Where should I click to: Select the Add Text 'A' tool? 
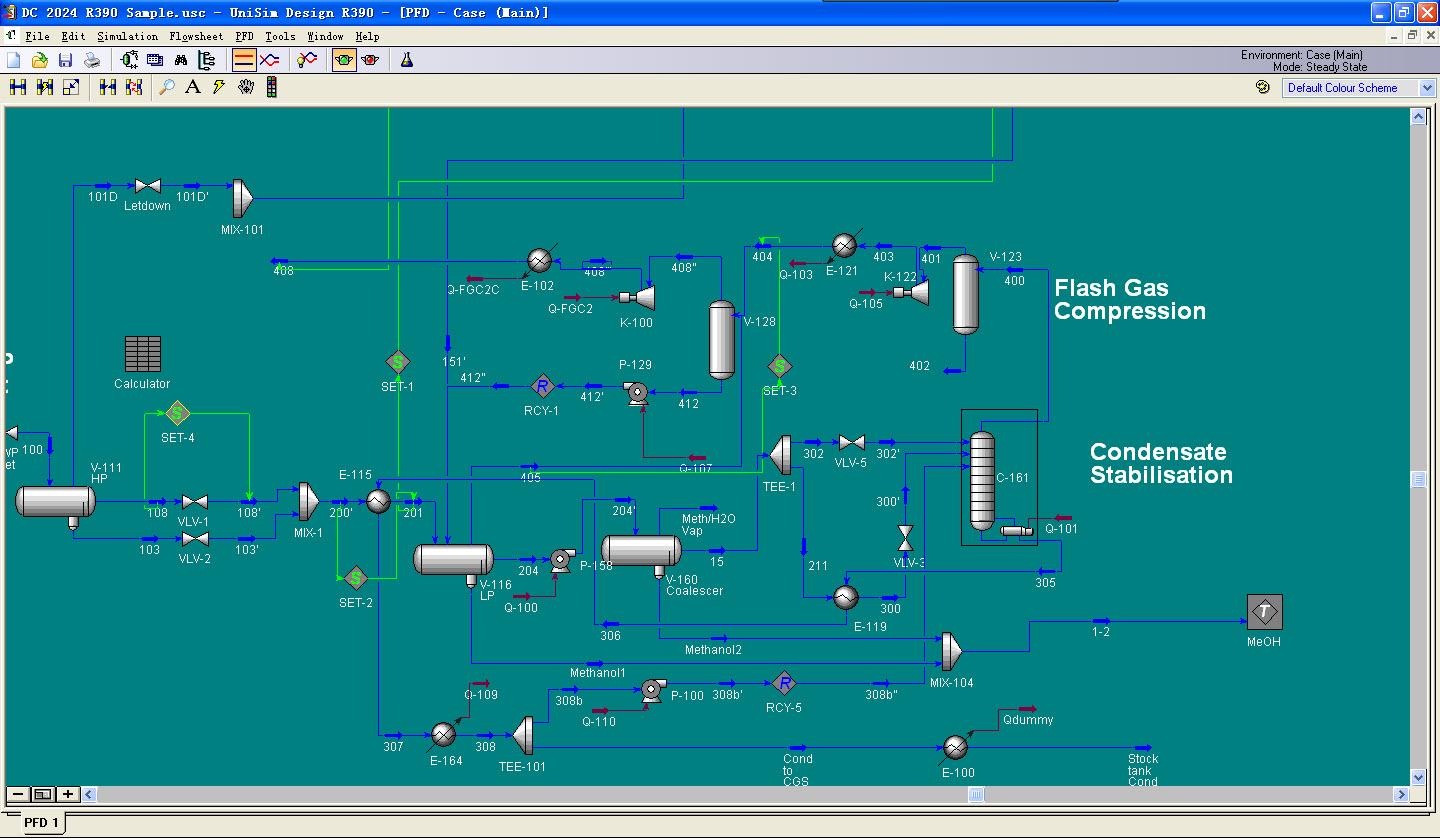193,88
